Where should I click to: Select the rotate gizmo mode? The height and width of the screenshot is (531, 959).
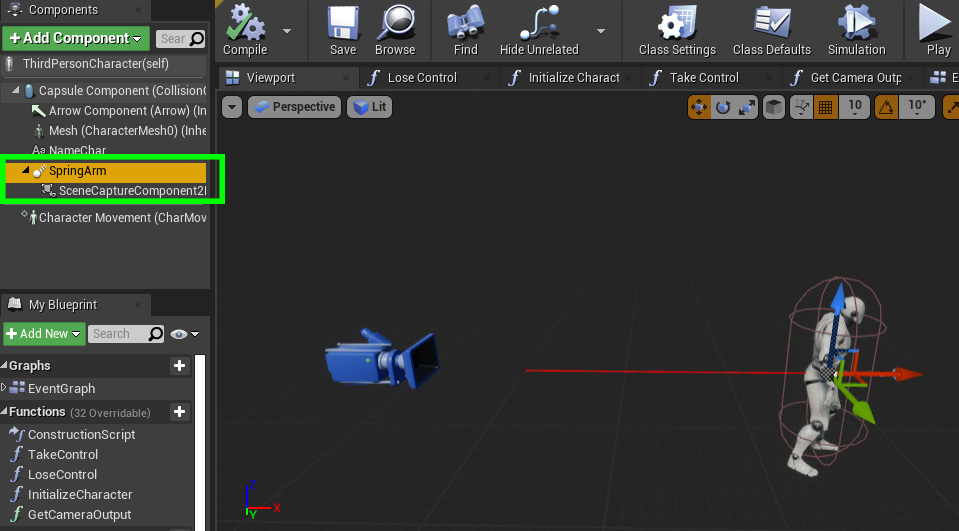(x=723, y=108)
